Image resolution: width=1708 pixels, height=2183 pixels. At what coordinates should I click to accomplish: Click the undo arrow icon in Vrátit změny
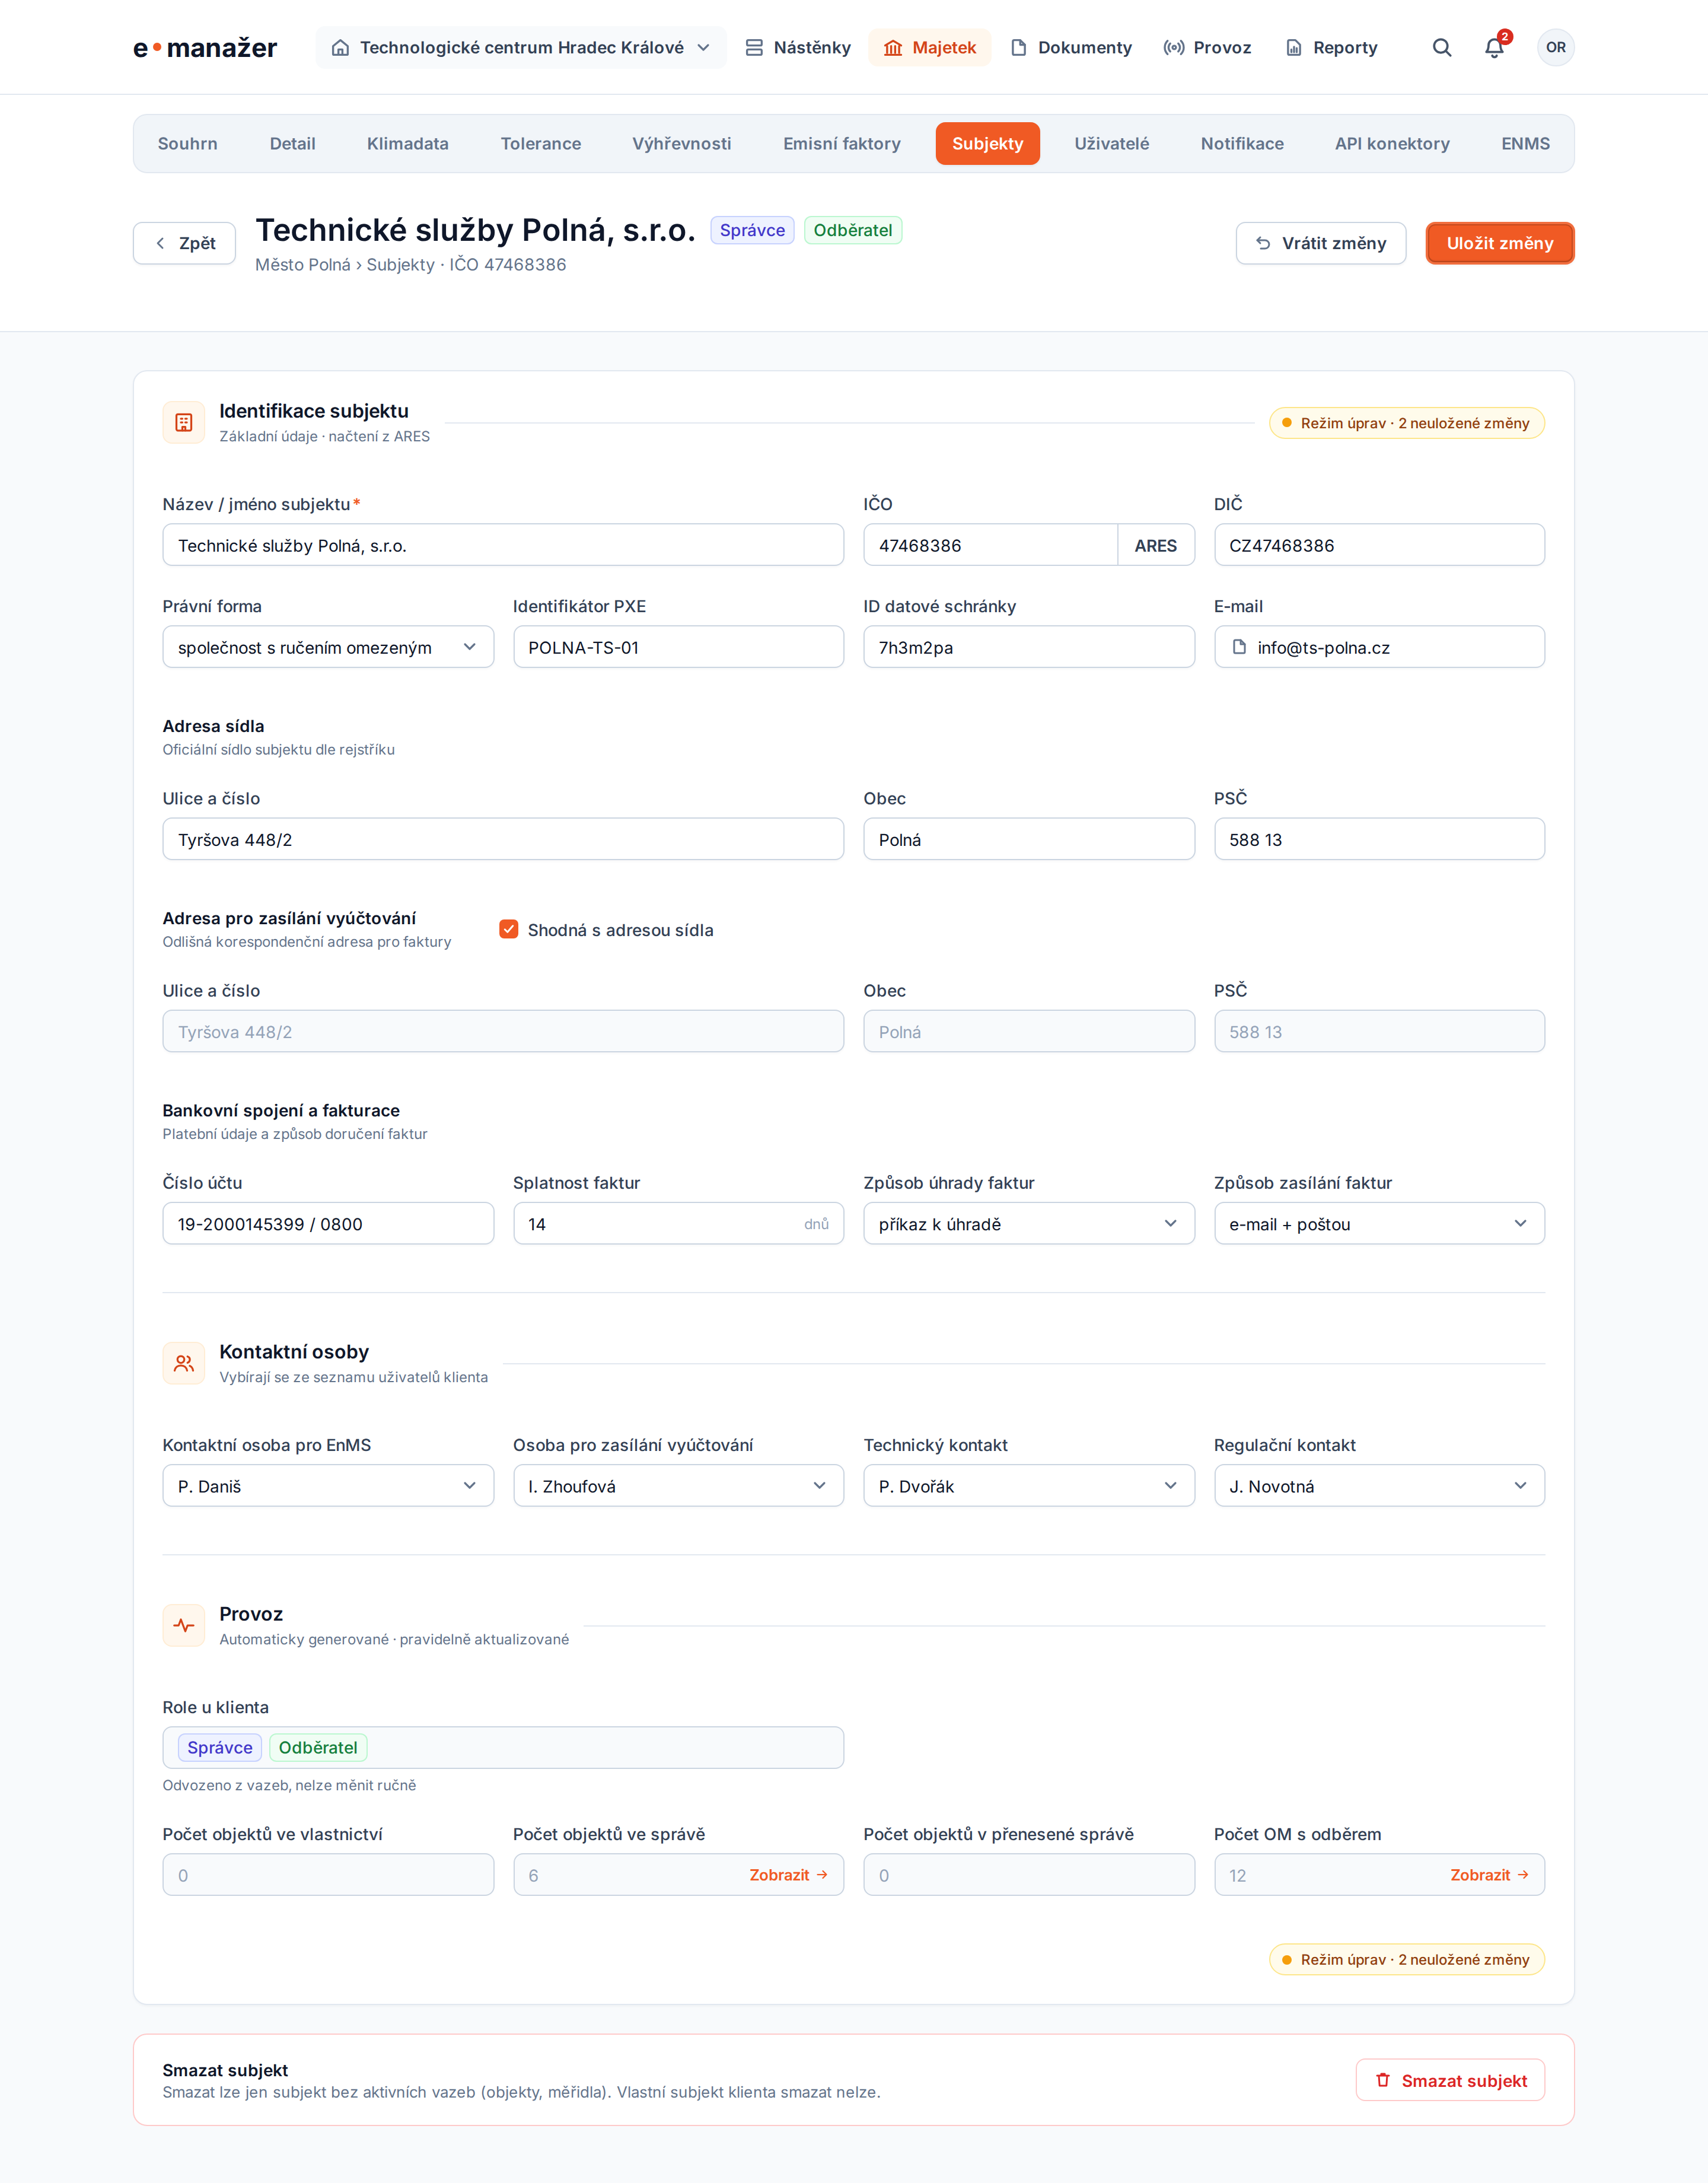(1263, 243)
